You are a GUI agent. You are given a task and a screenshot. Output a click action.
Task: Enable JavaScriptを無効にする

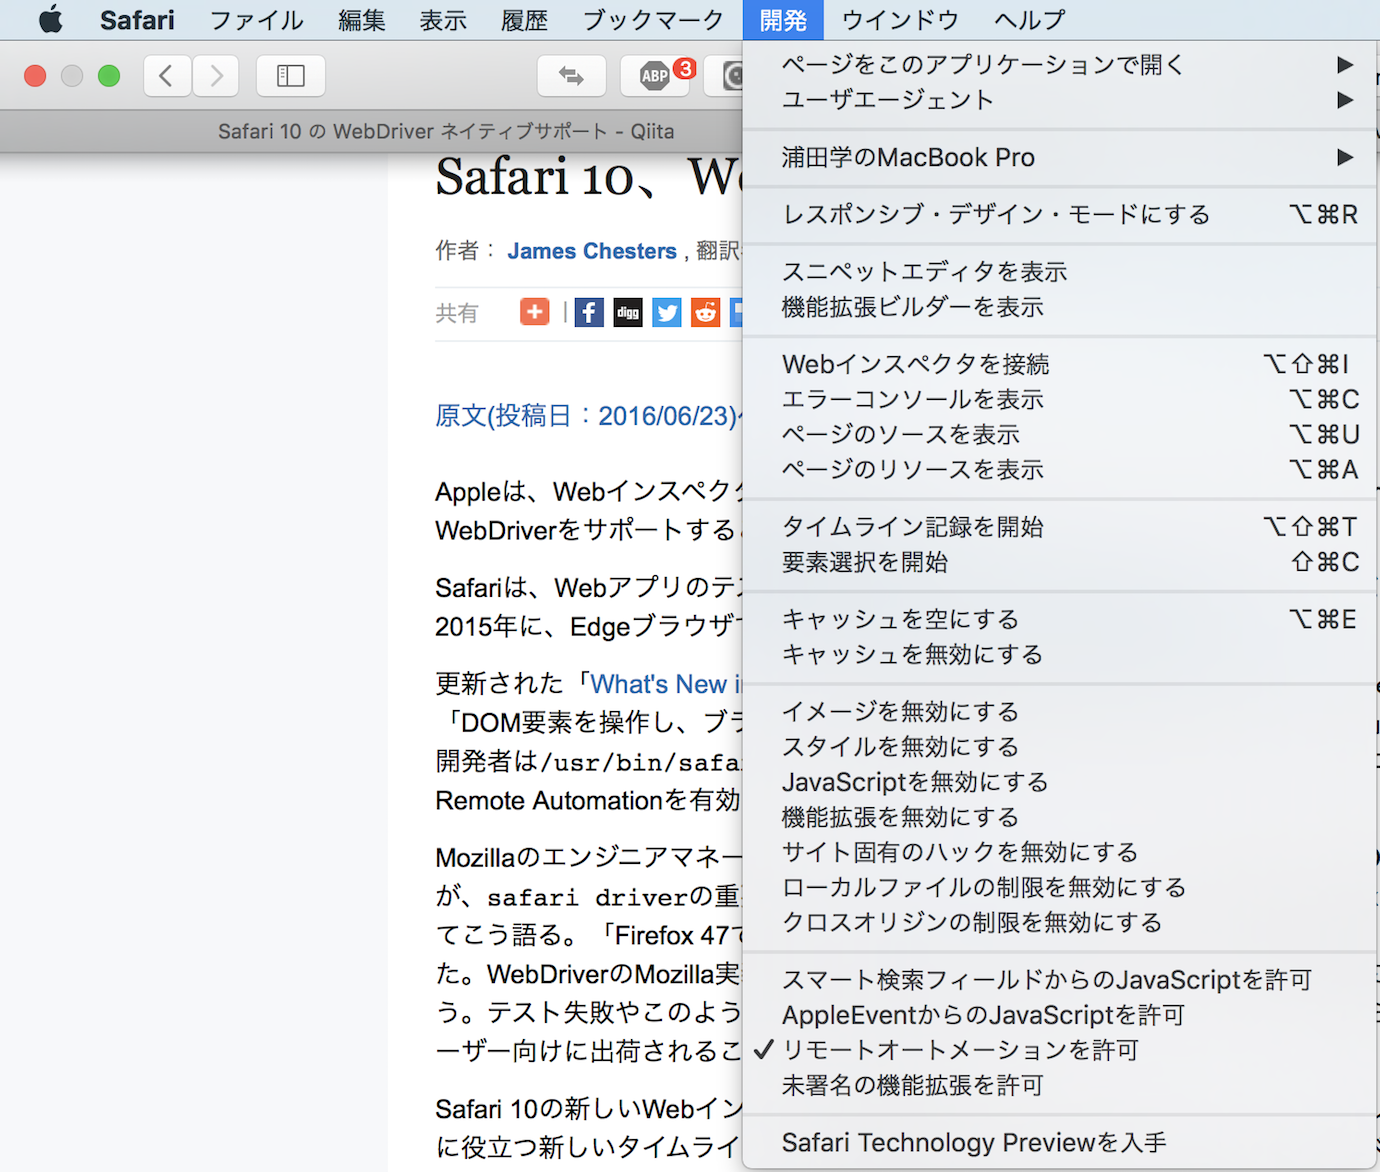(915, 782)
